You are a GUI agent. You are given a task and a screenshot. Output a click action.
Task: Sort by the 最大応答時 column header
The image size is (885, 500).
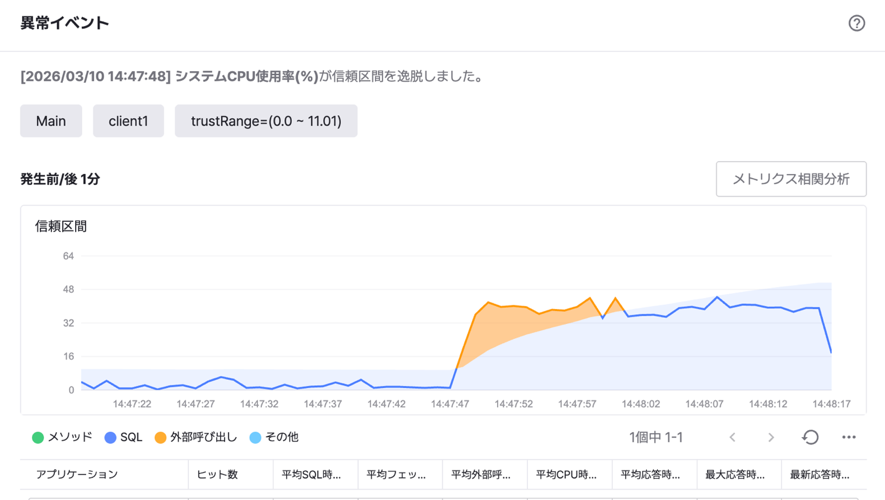(x=735, y=474)
